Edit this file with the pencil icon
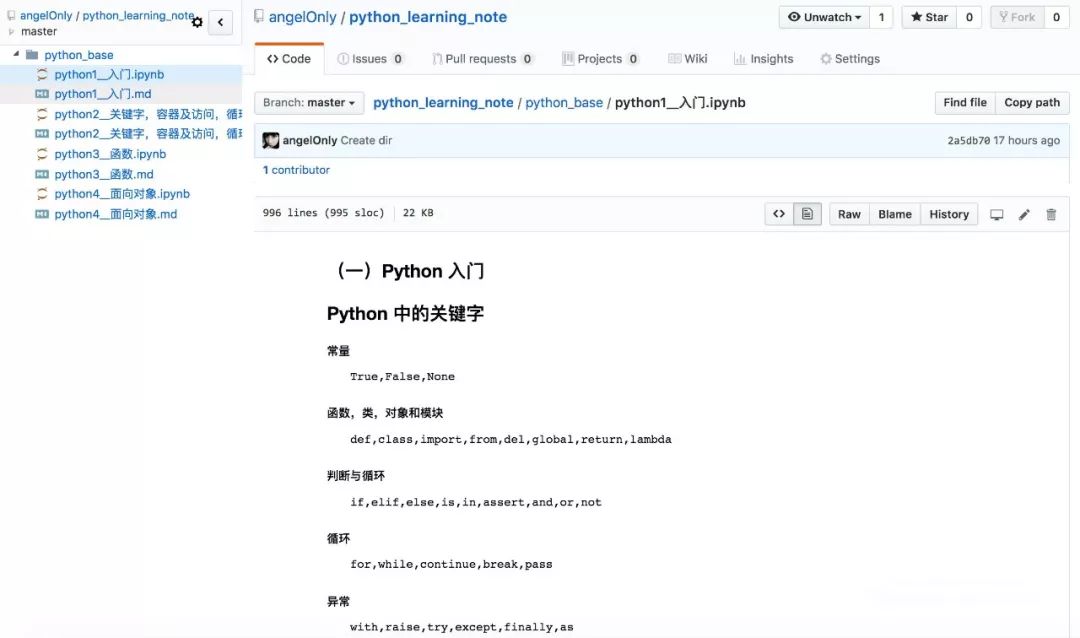 [x=1024, y=215]
